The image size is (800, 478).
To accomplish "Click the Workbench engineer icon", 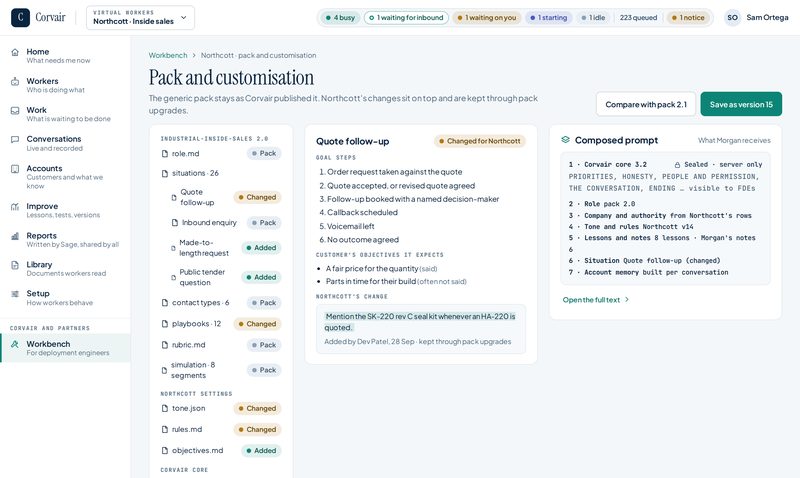I will click(x=15, y=344).
